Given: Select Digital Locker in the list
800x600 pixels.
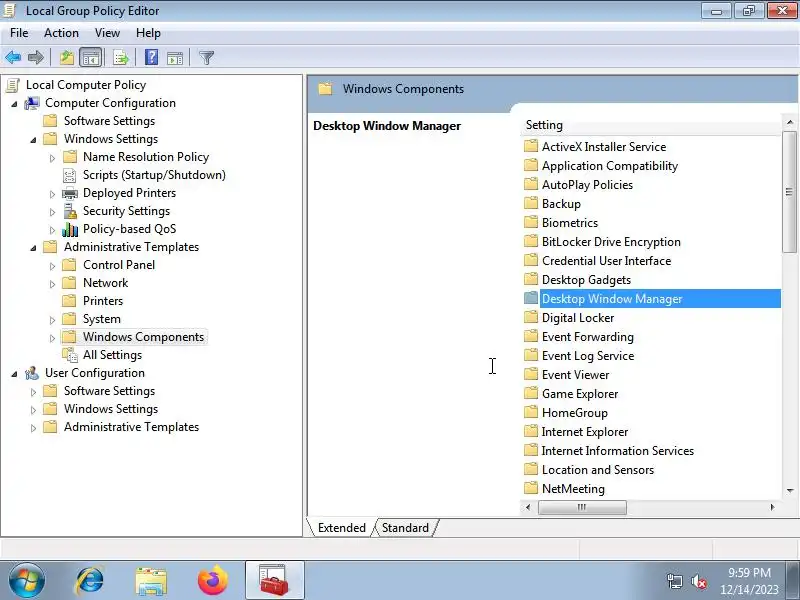Looking at the screenshot, I should 578,318.
